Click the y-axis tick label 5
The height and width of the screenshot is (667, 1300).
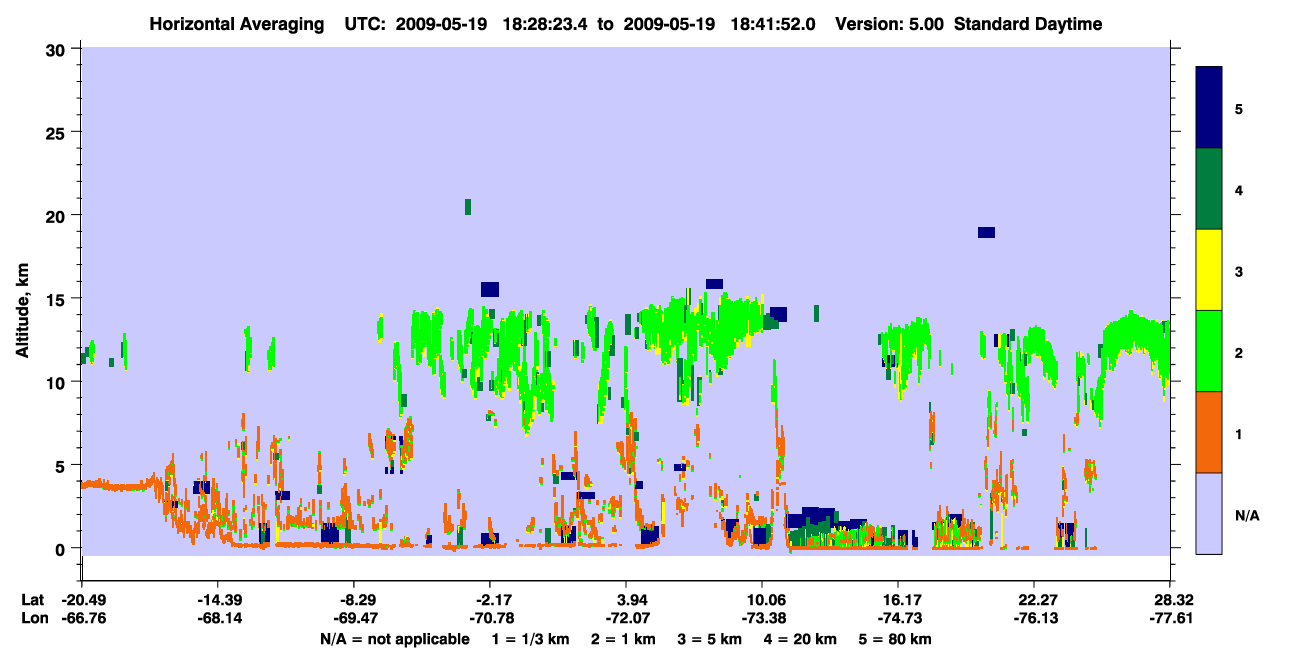(x=62, y=465)
